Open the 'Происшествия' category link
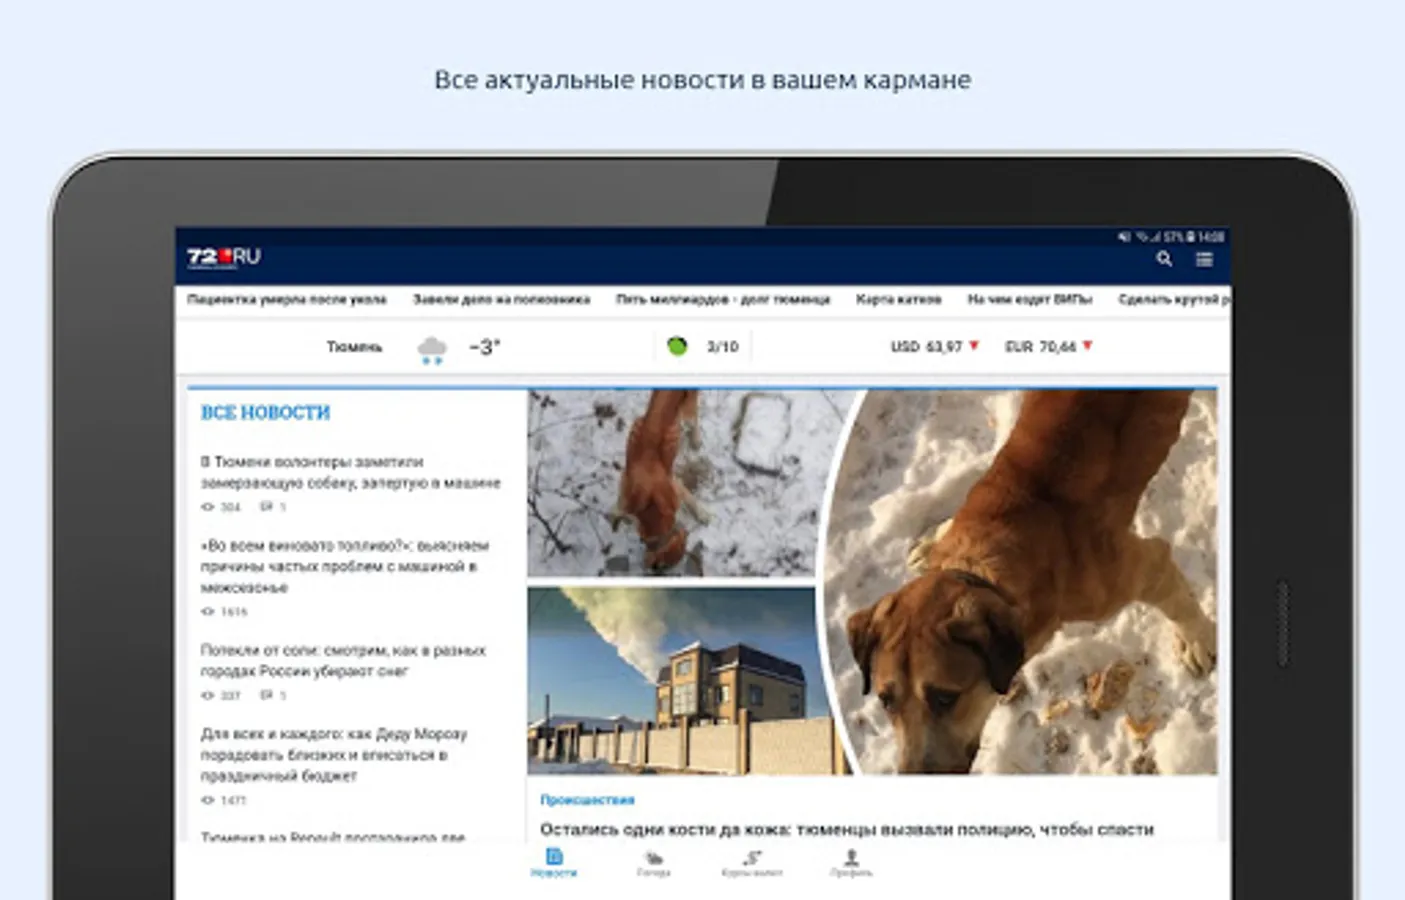The height and width of the screenshot is (900, 1405). pos(587,800)
